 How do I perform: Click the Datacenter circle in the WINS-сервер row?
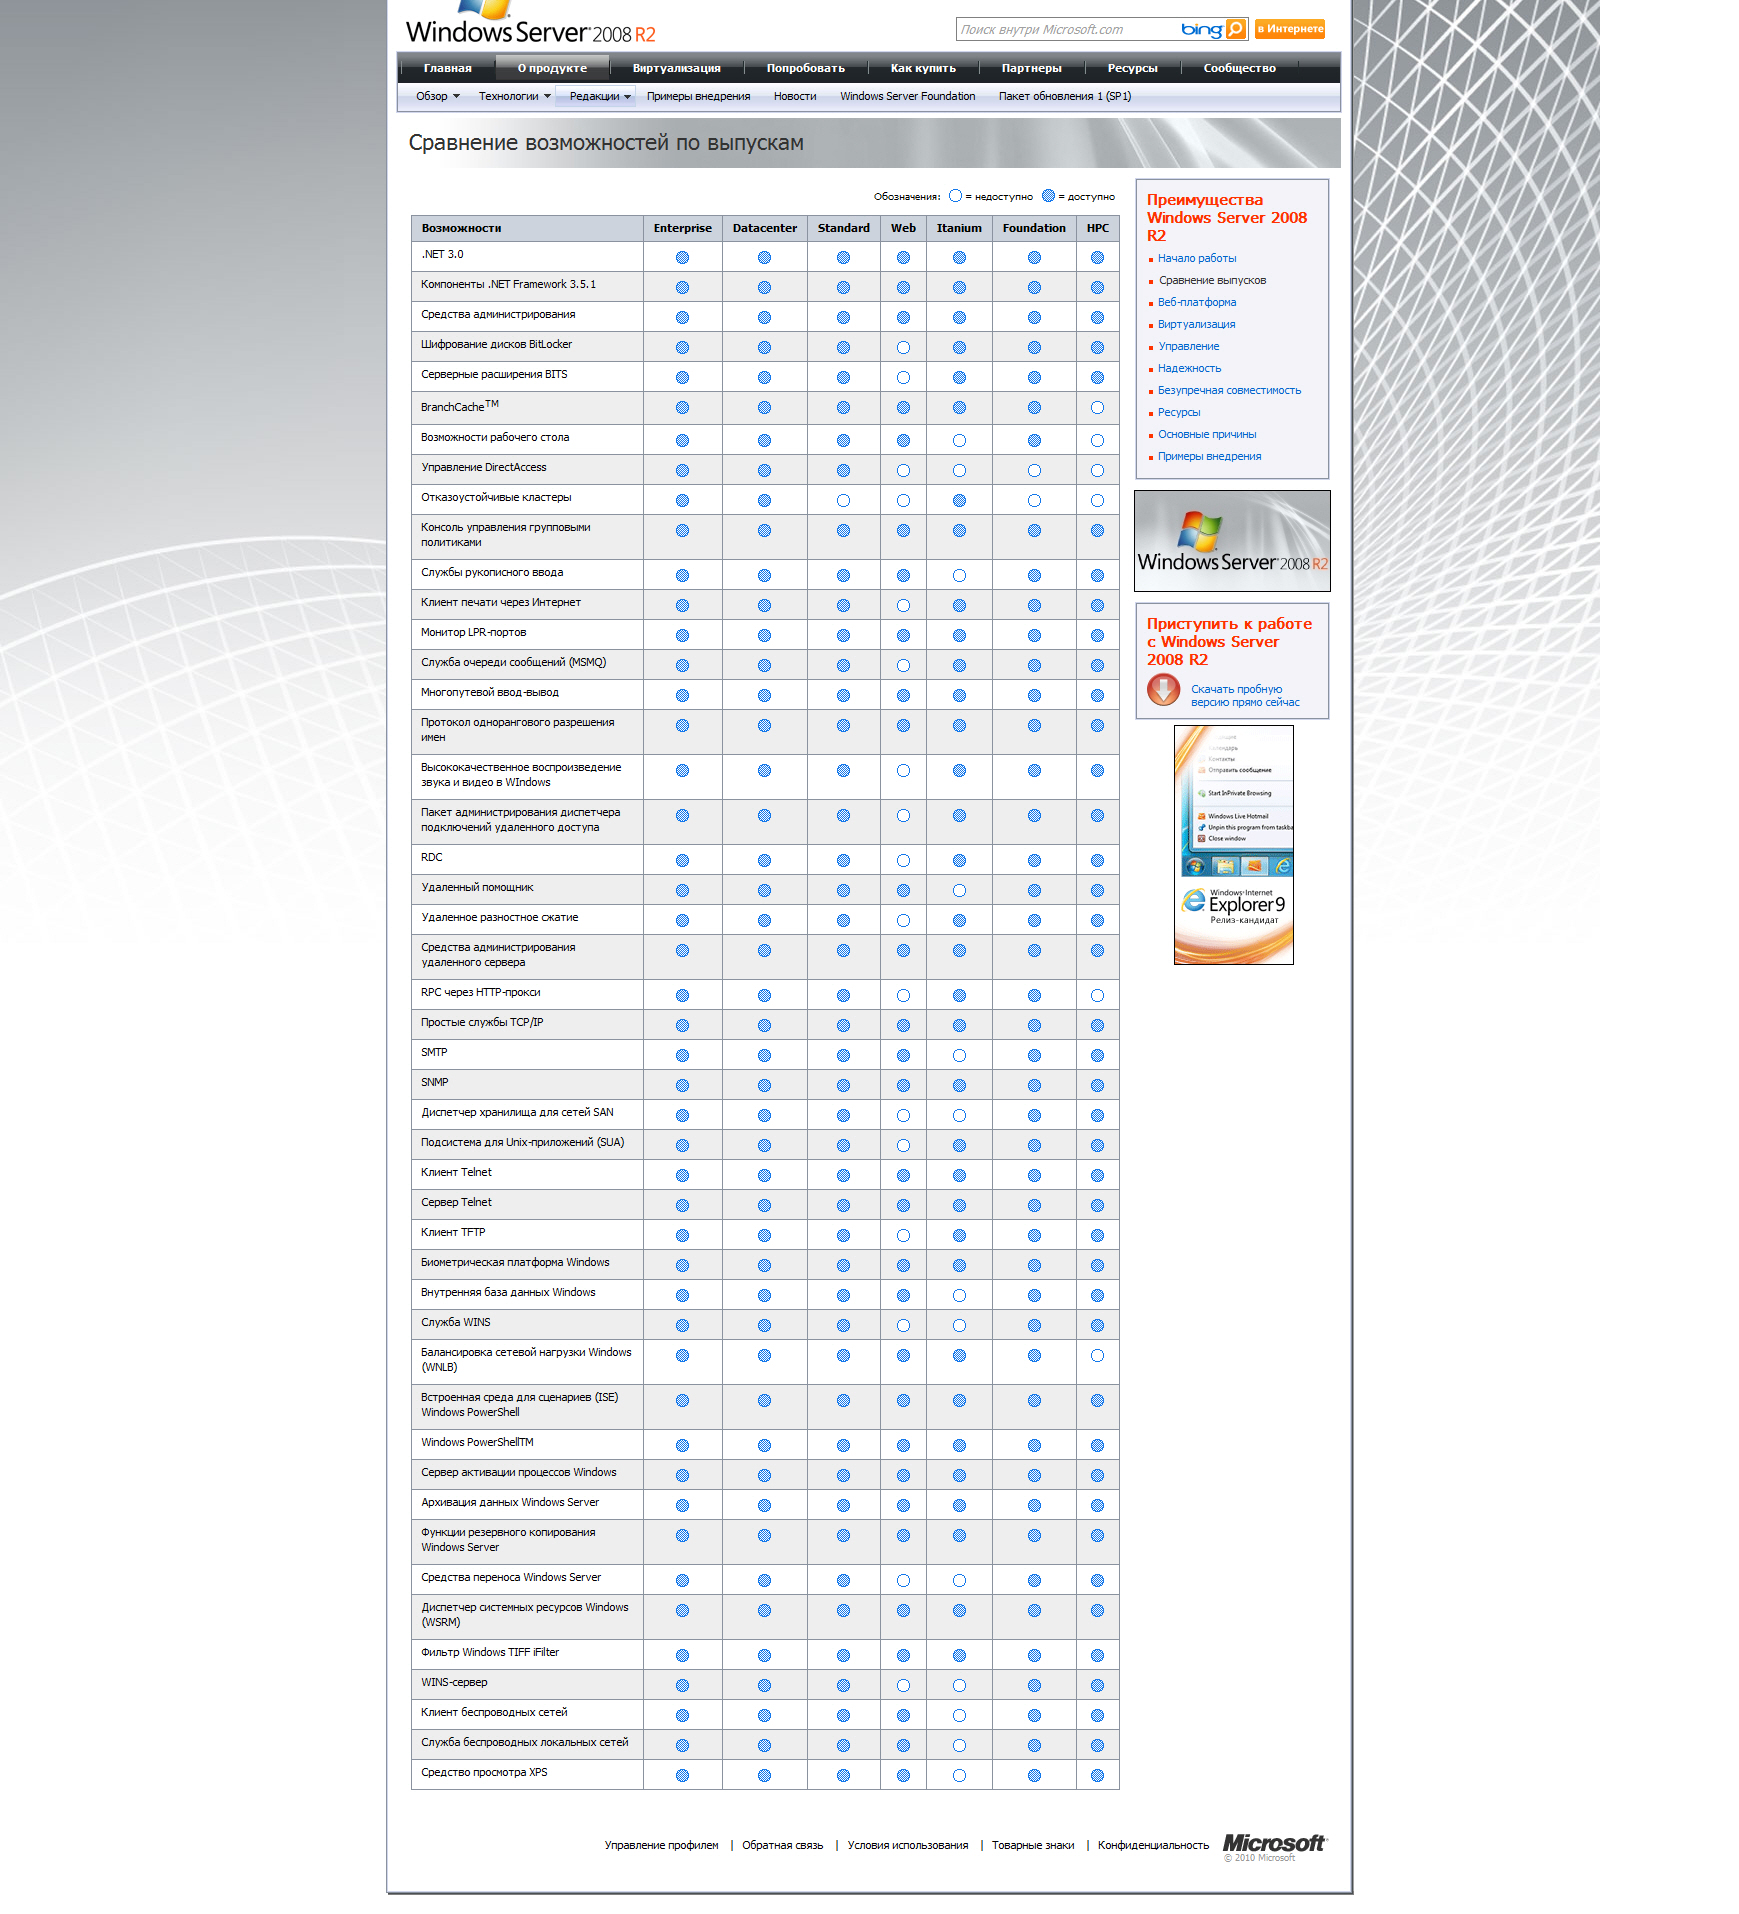tap(764, 1685)
